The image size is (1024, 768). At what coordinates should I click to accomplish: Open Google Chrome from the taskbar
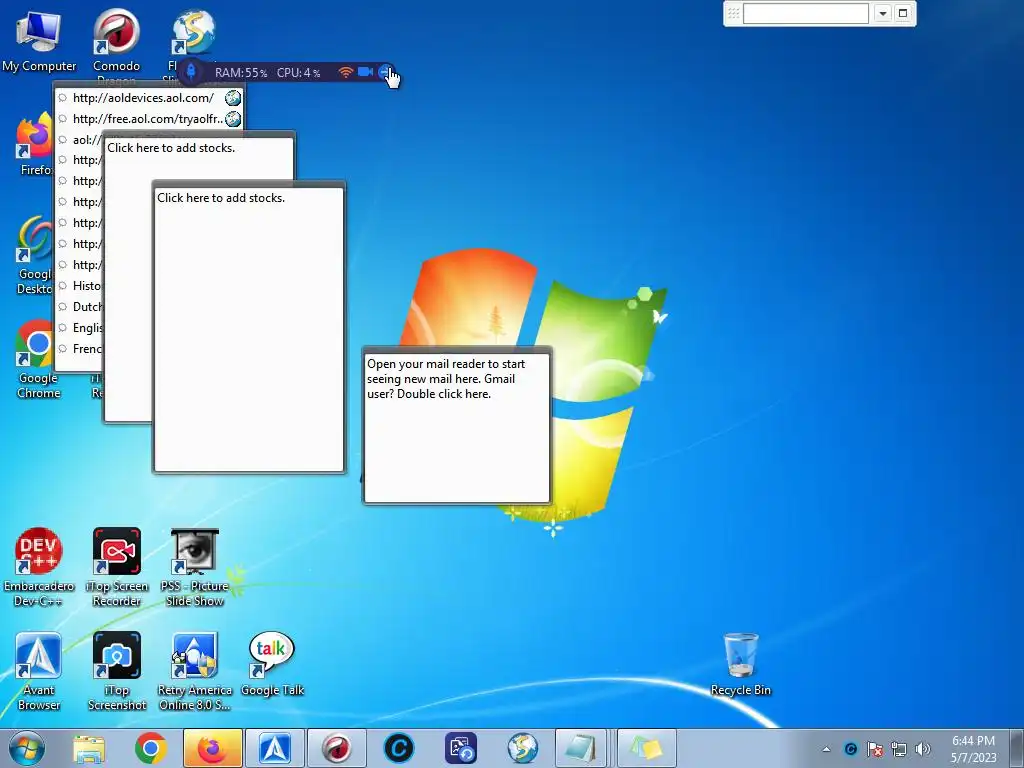coord(151,748)
